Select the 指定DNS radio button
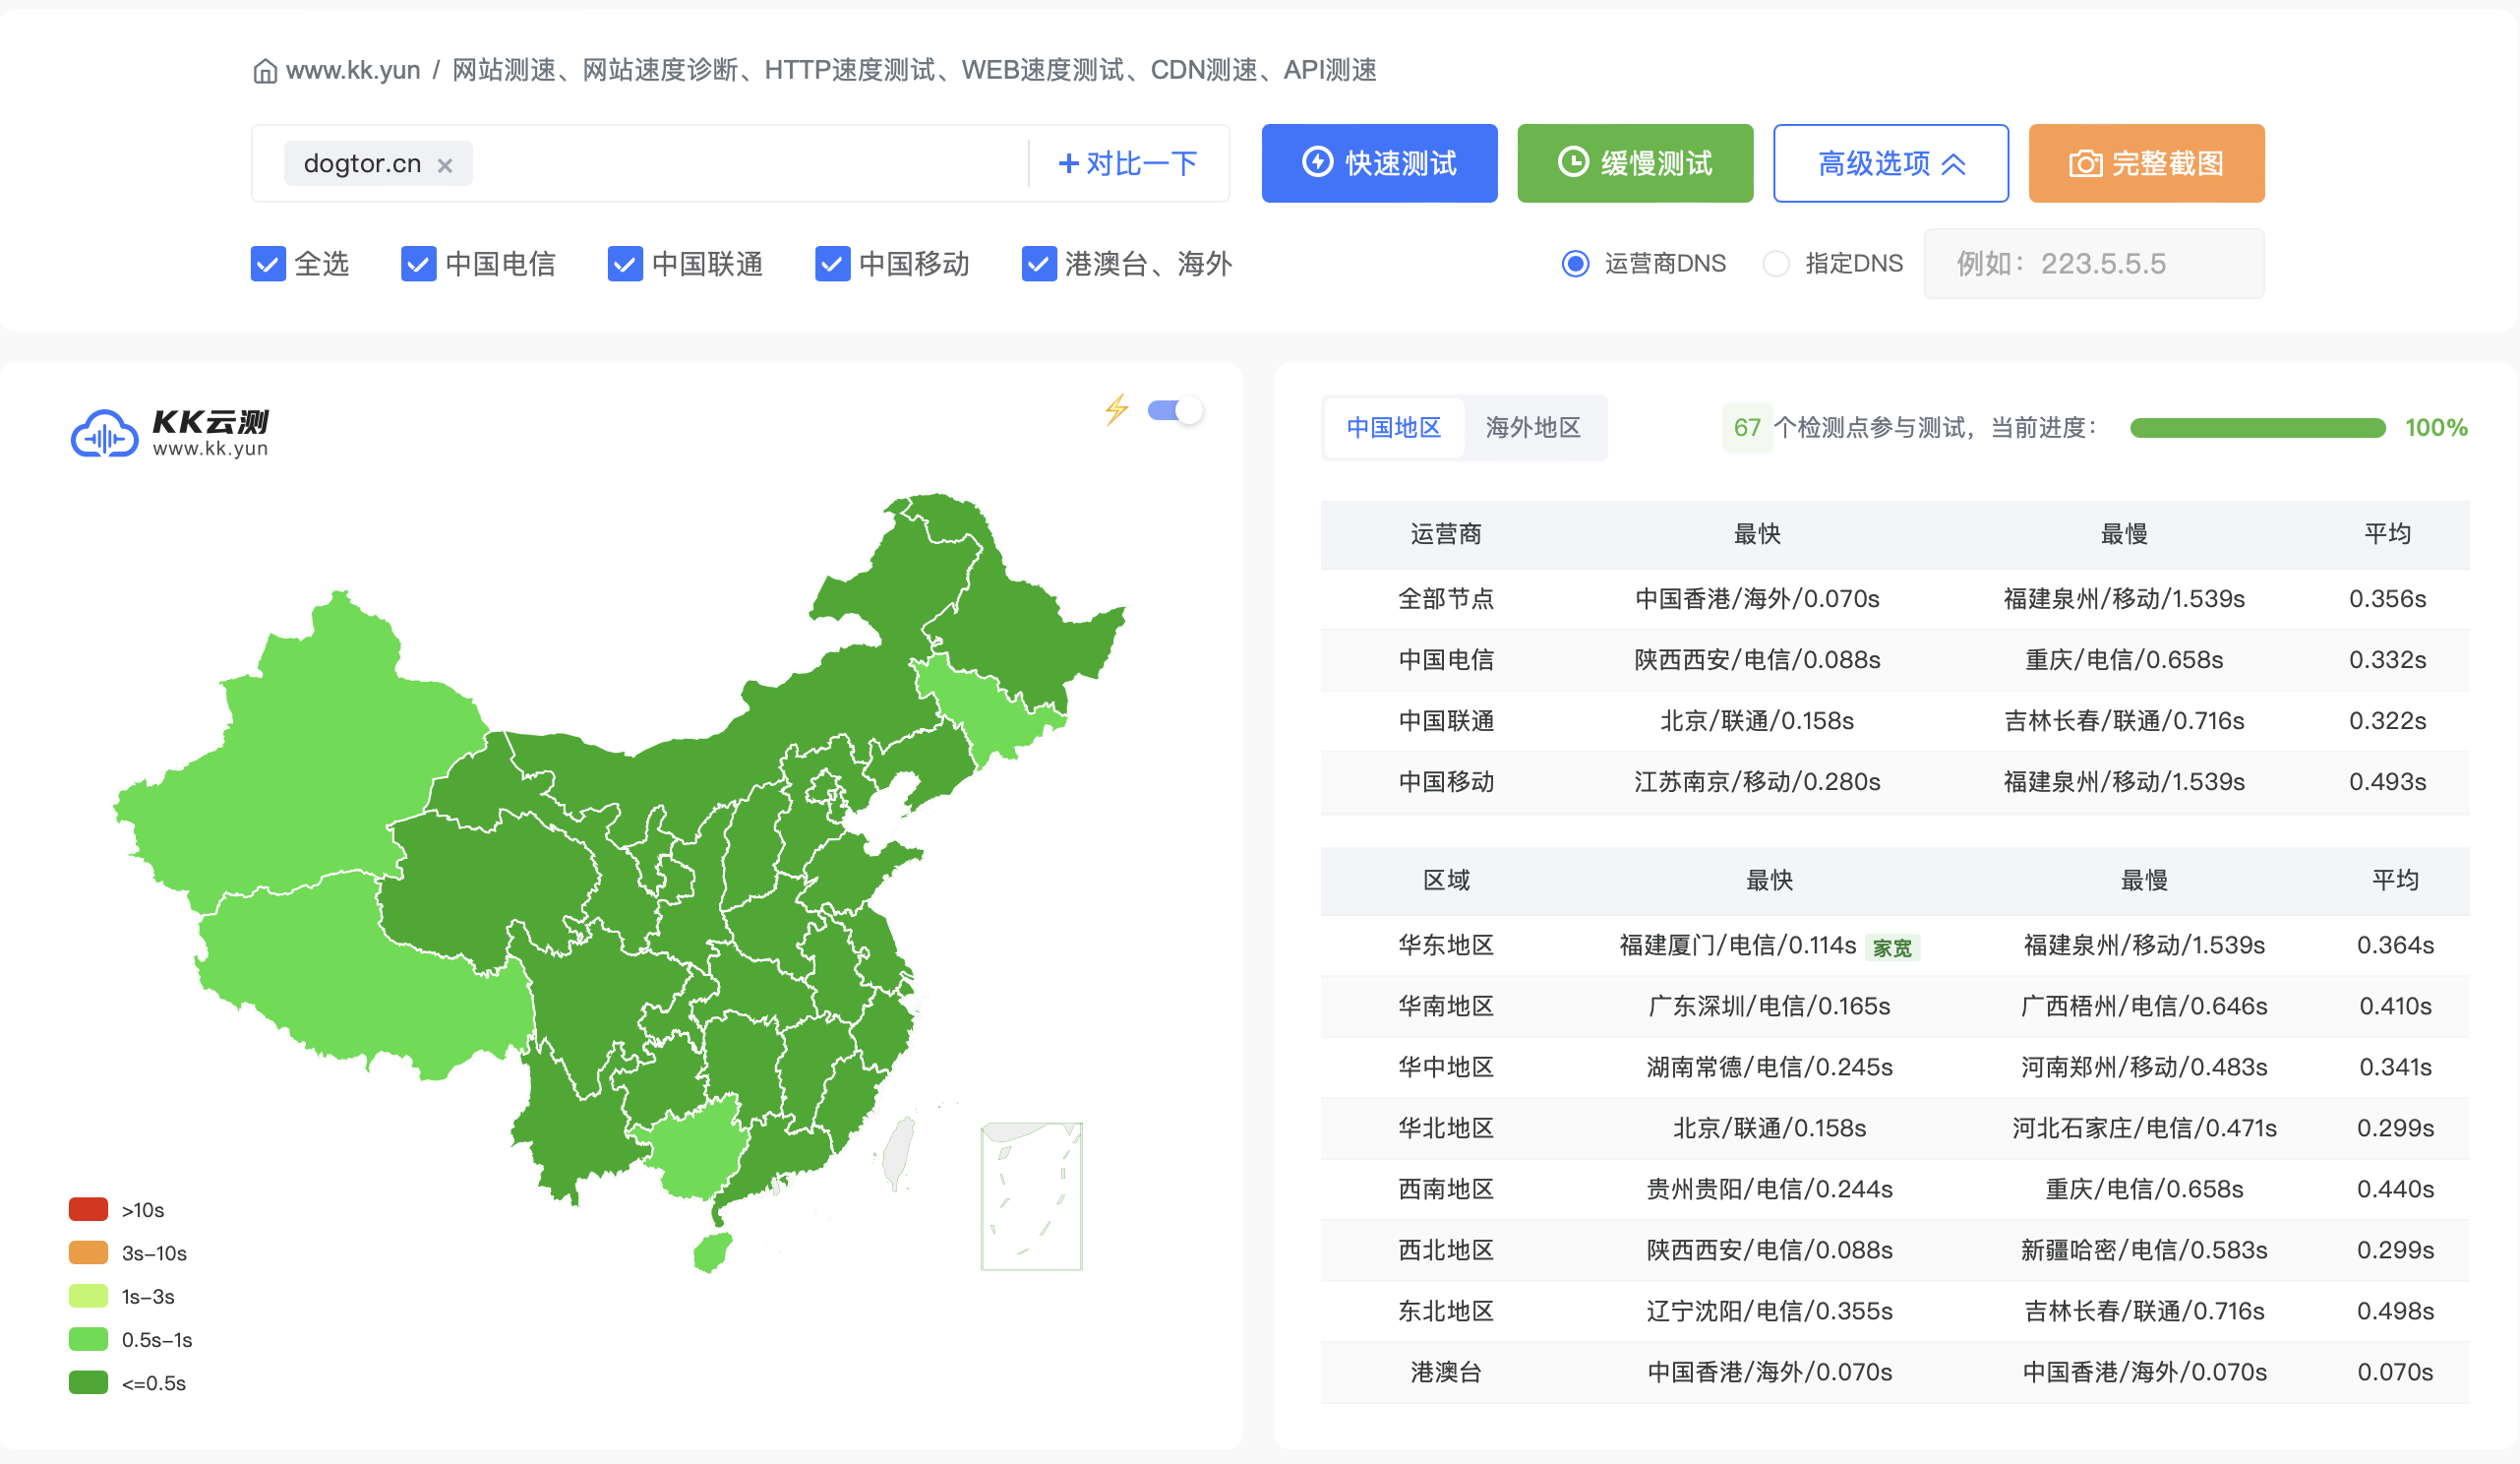The image size is (2520, 1464). click(x=1776, y=264)
